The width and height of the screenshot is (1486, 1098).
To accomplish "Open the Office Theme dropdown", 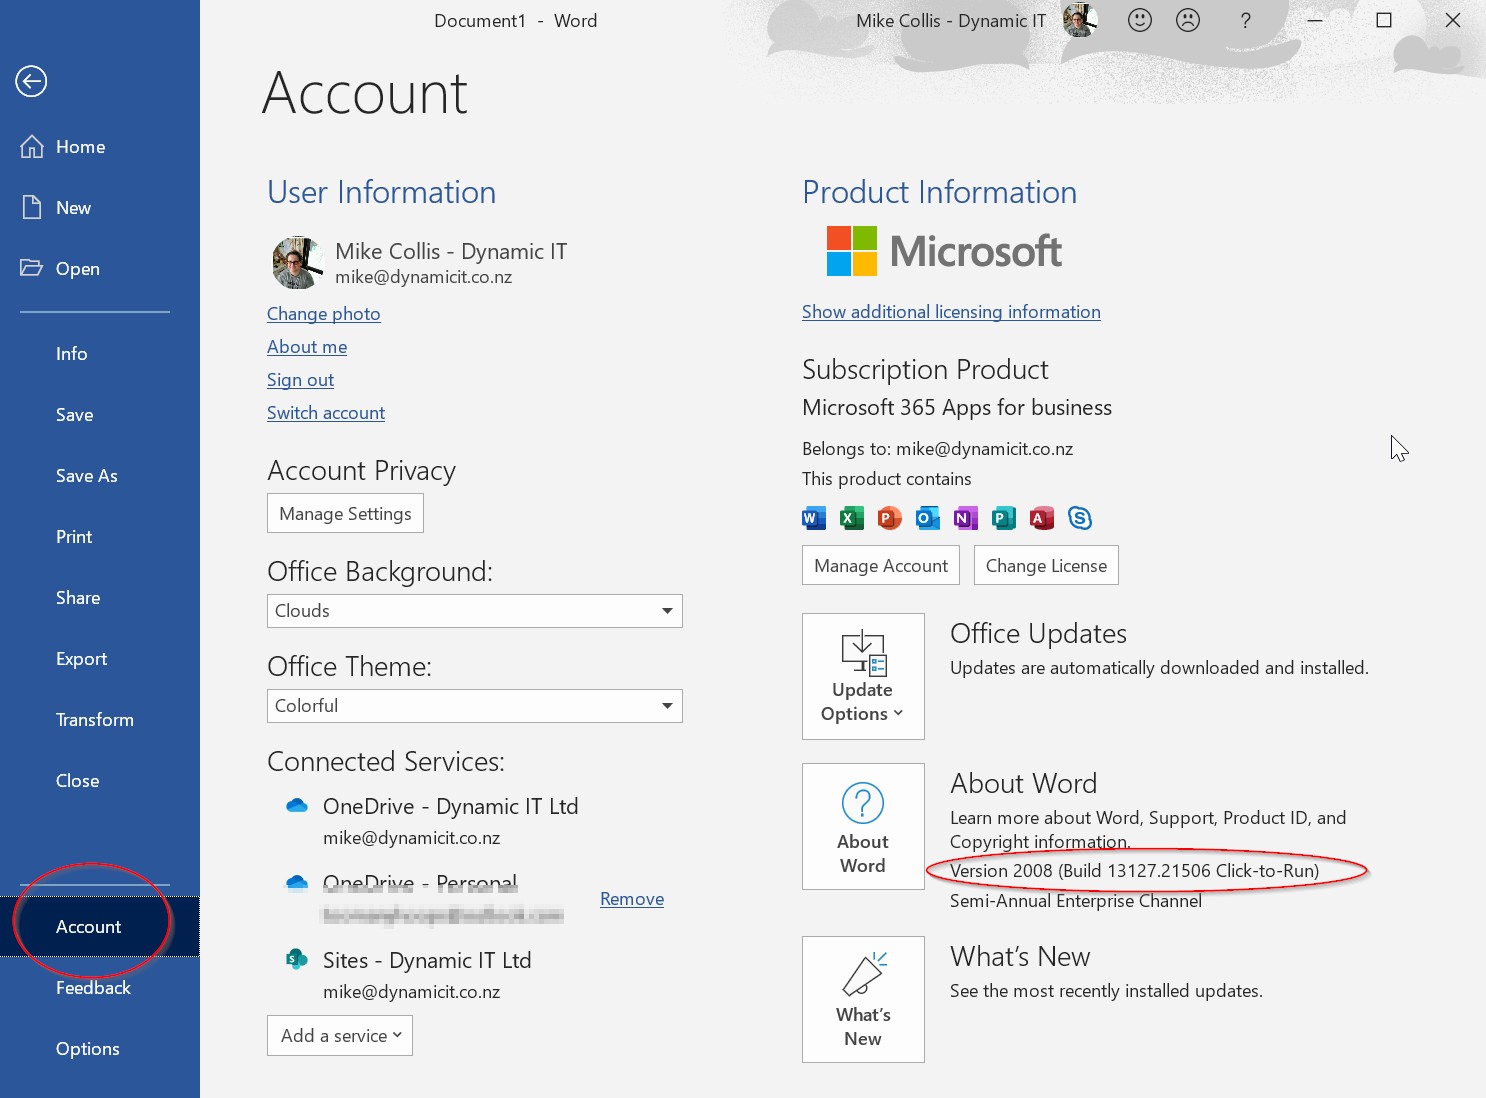I will pos(475,706).
